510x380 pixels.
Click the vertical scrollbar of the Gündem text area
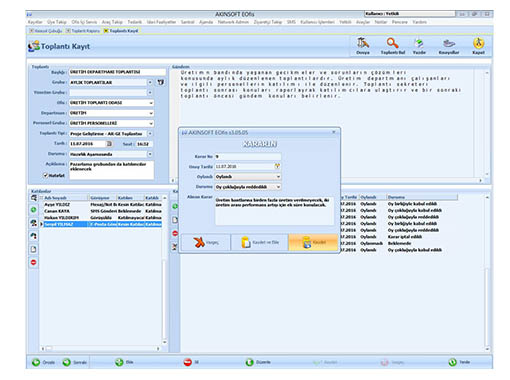coord(487,123)
